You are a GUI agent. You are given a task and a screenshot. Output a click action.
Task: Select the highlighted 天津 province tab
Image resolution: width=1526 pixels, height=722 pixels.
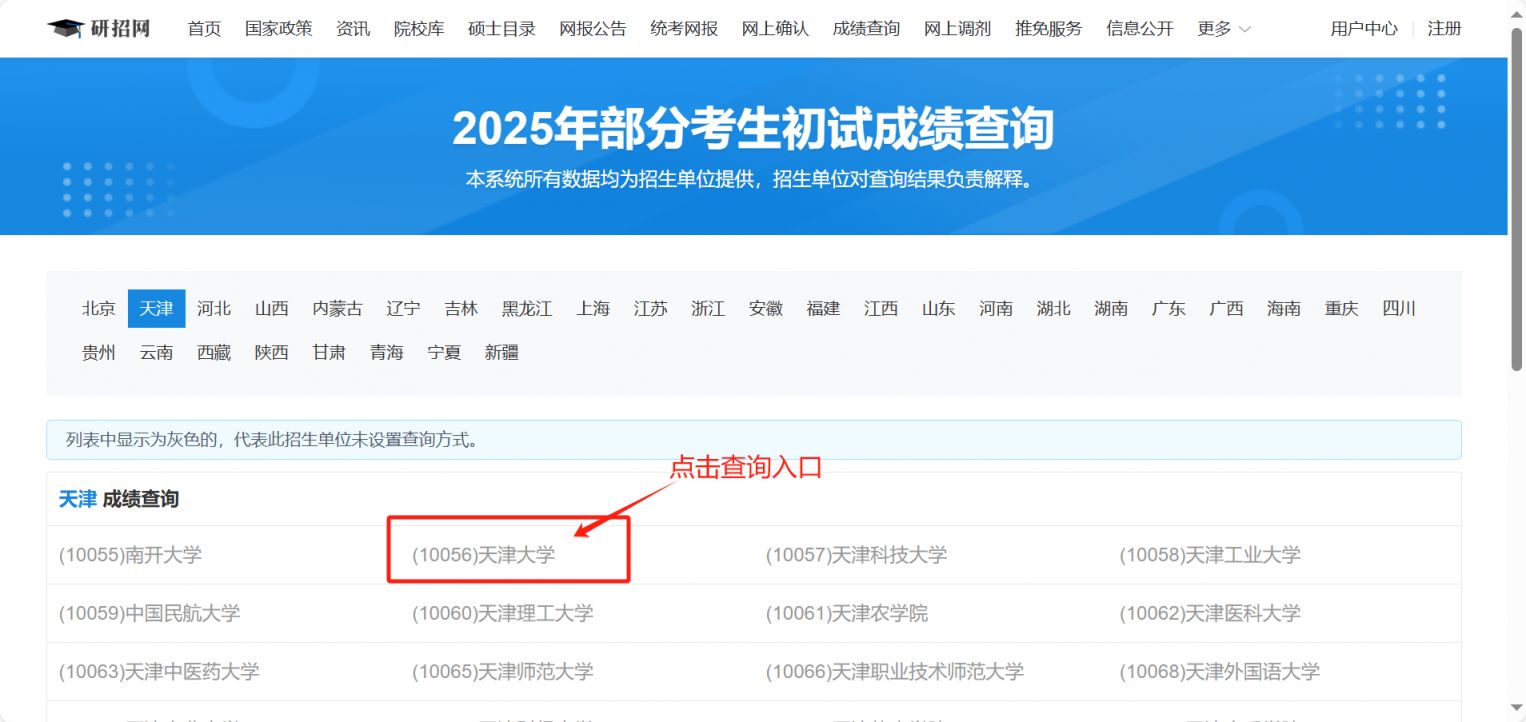157,309
